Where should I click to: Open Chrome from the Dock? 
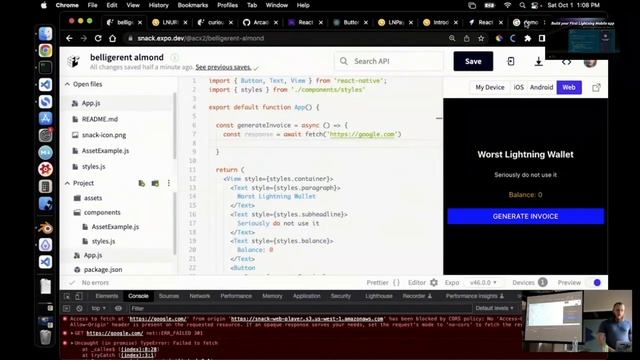pos(45,51)
